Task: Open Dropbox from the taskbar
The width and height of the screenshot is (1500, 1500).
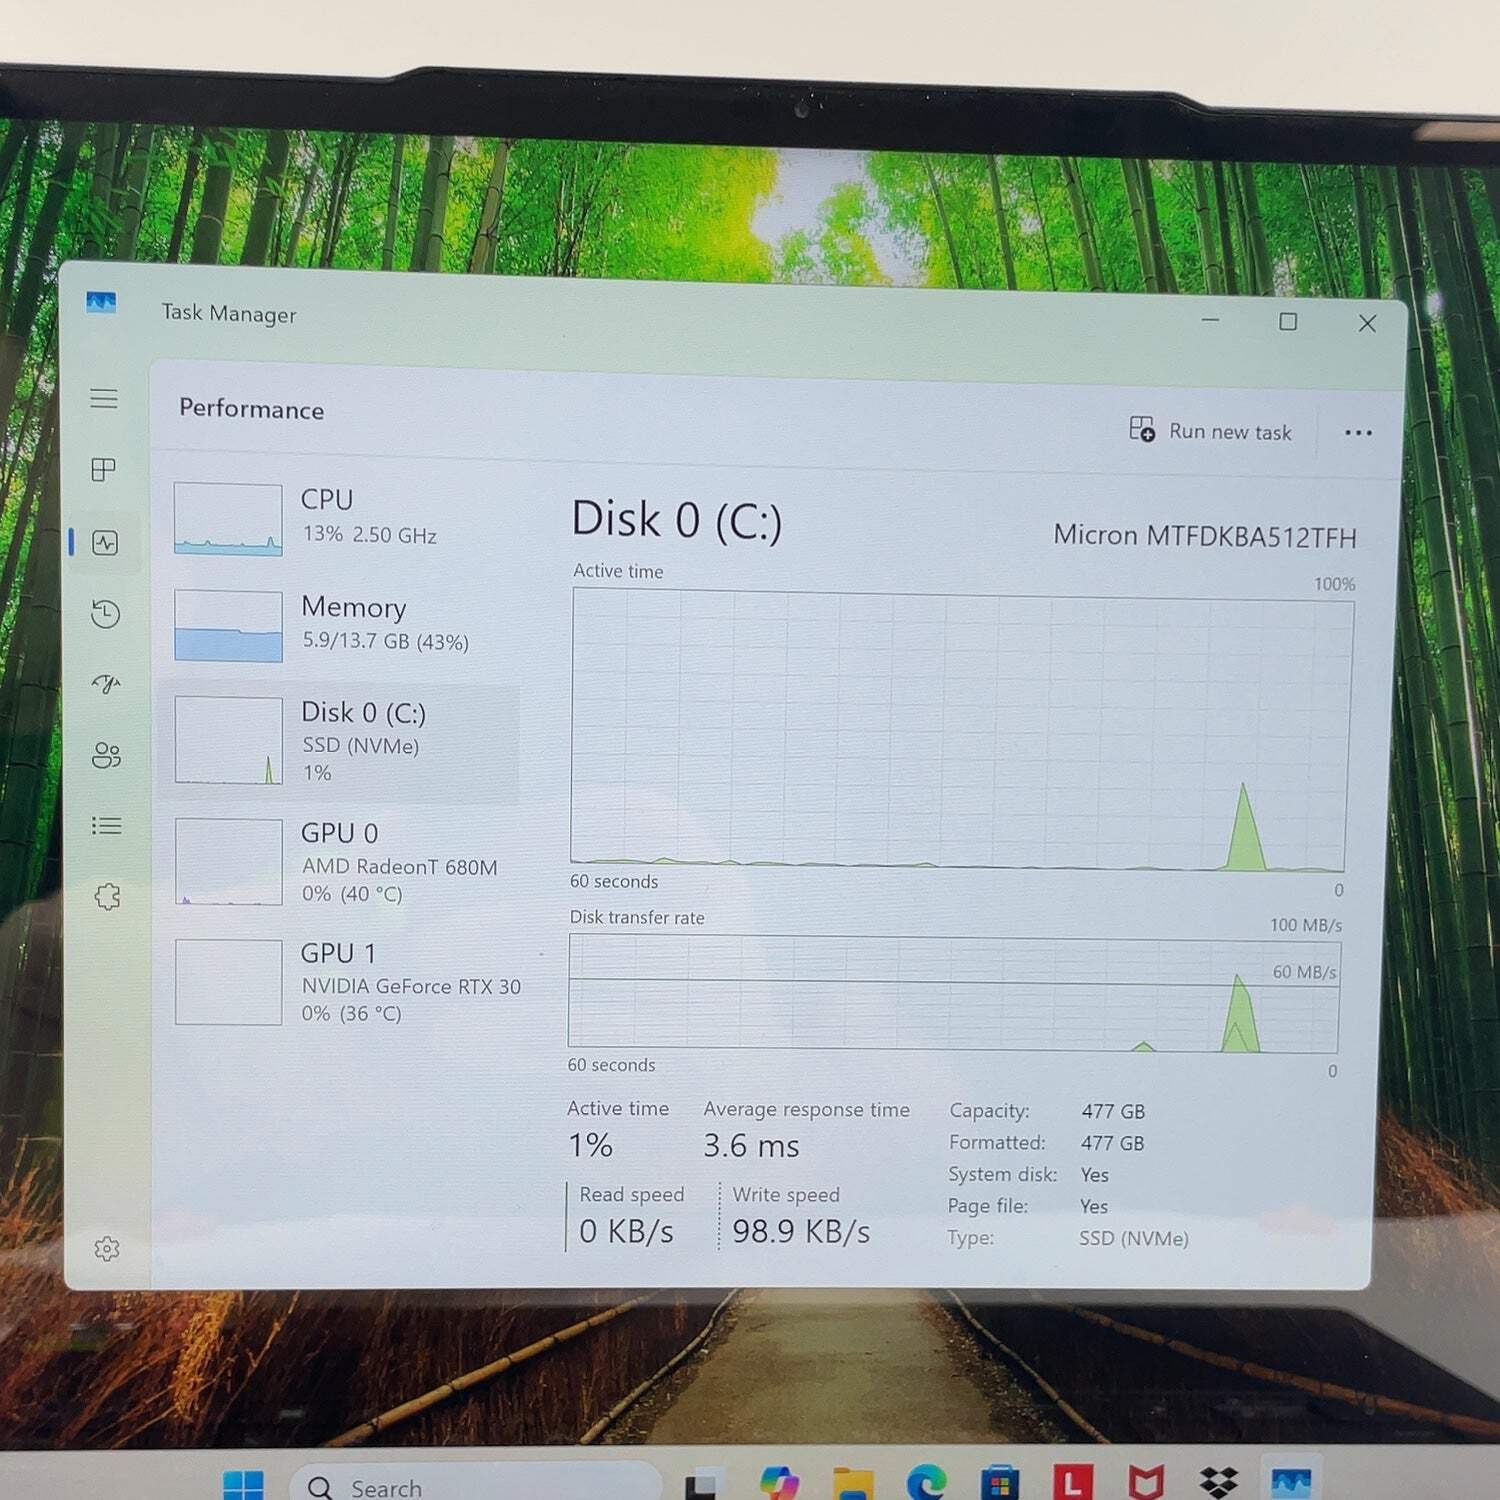Action: [x=1218, y=1483]
